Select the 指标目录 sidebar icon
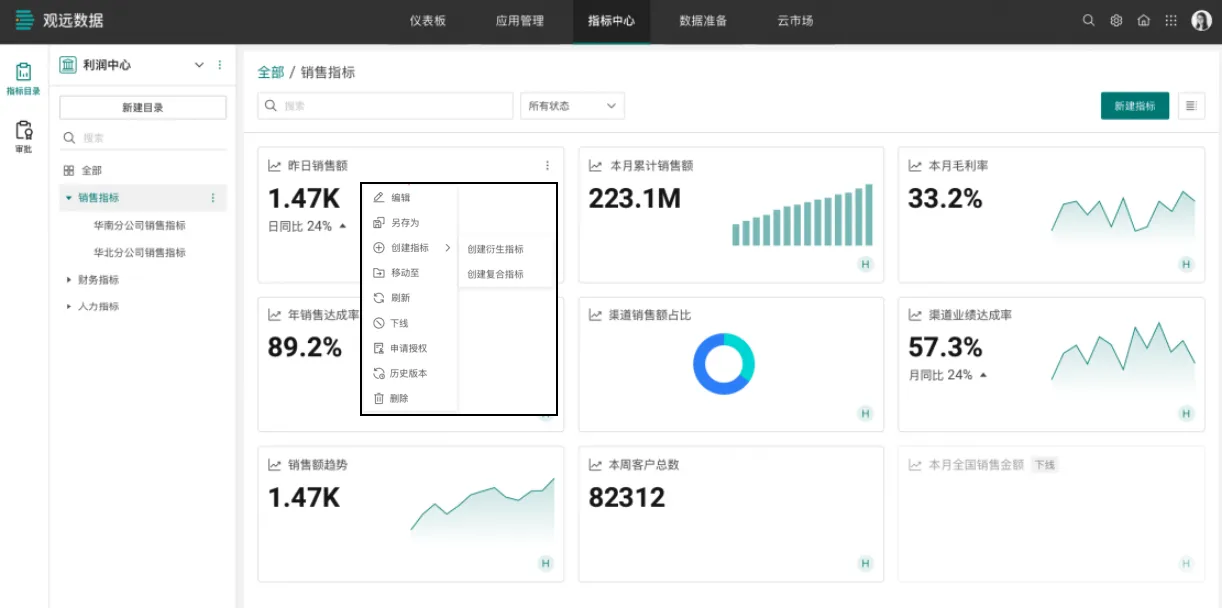 point(24,77)
